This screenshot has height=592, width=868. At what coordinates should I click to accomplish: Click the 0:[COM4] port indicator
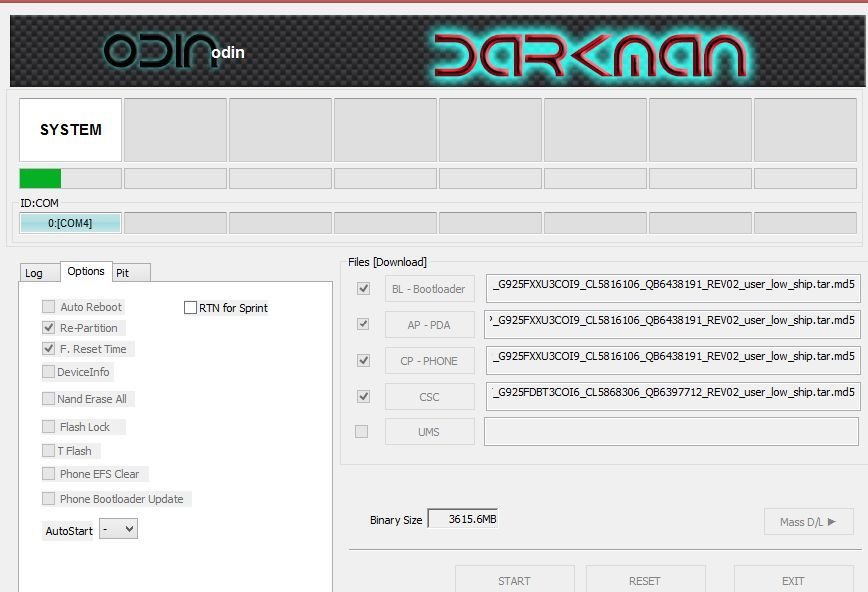(x=70, y=223)
